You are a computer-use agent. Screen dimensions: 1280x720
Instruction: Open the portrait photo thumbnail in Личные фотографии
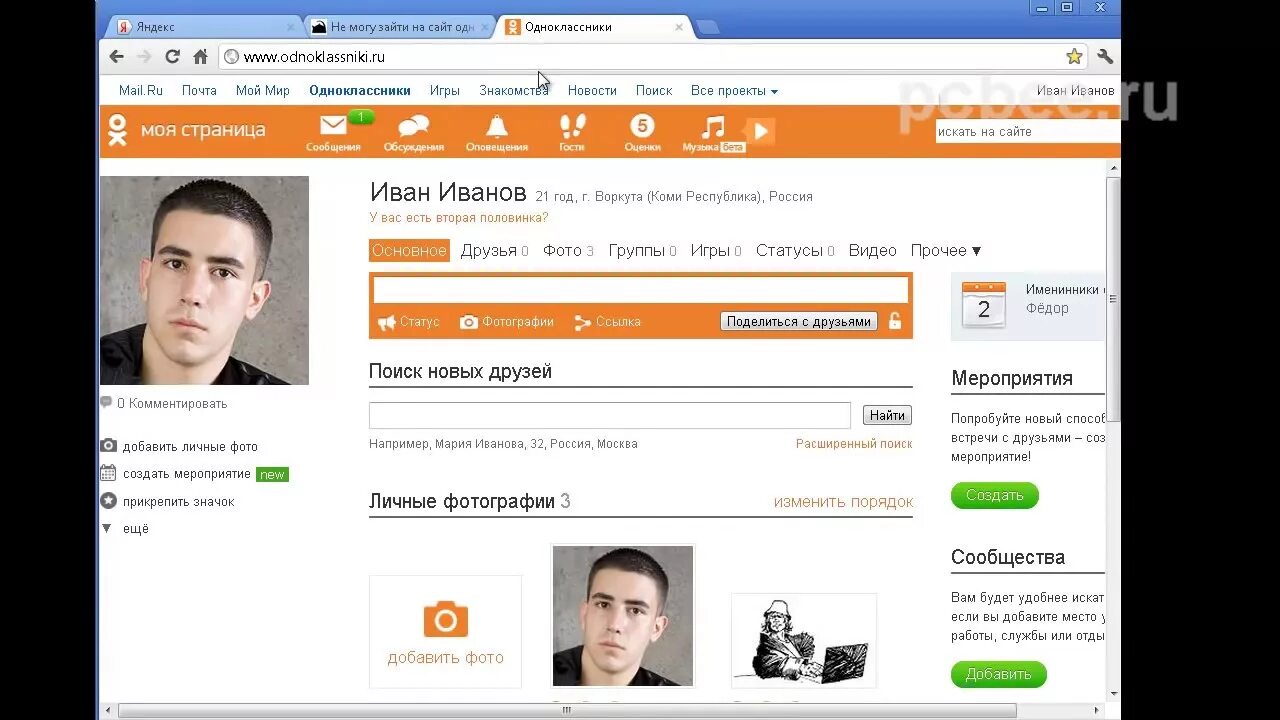623,616
